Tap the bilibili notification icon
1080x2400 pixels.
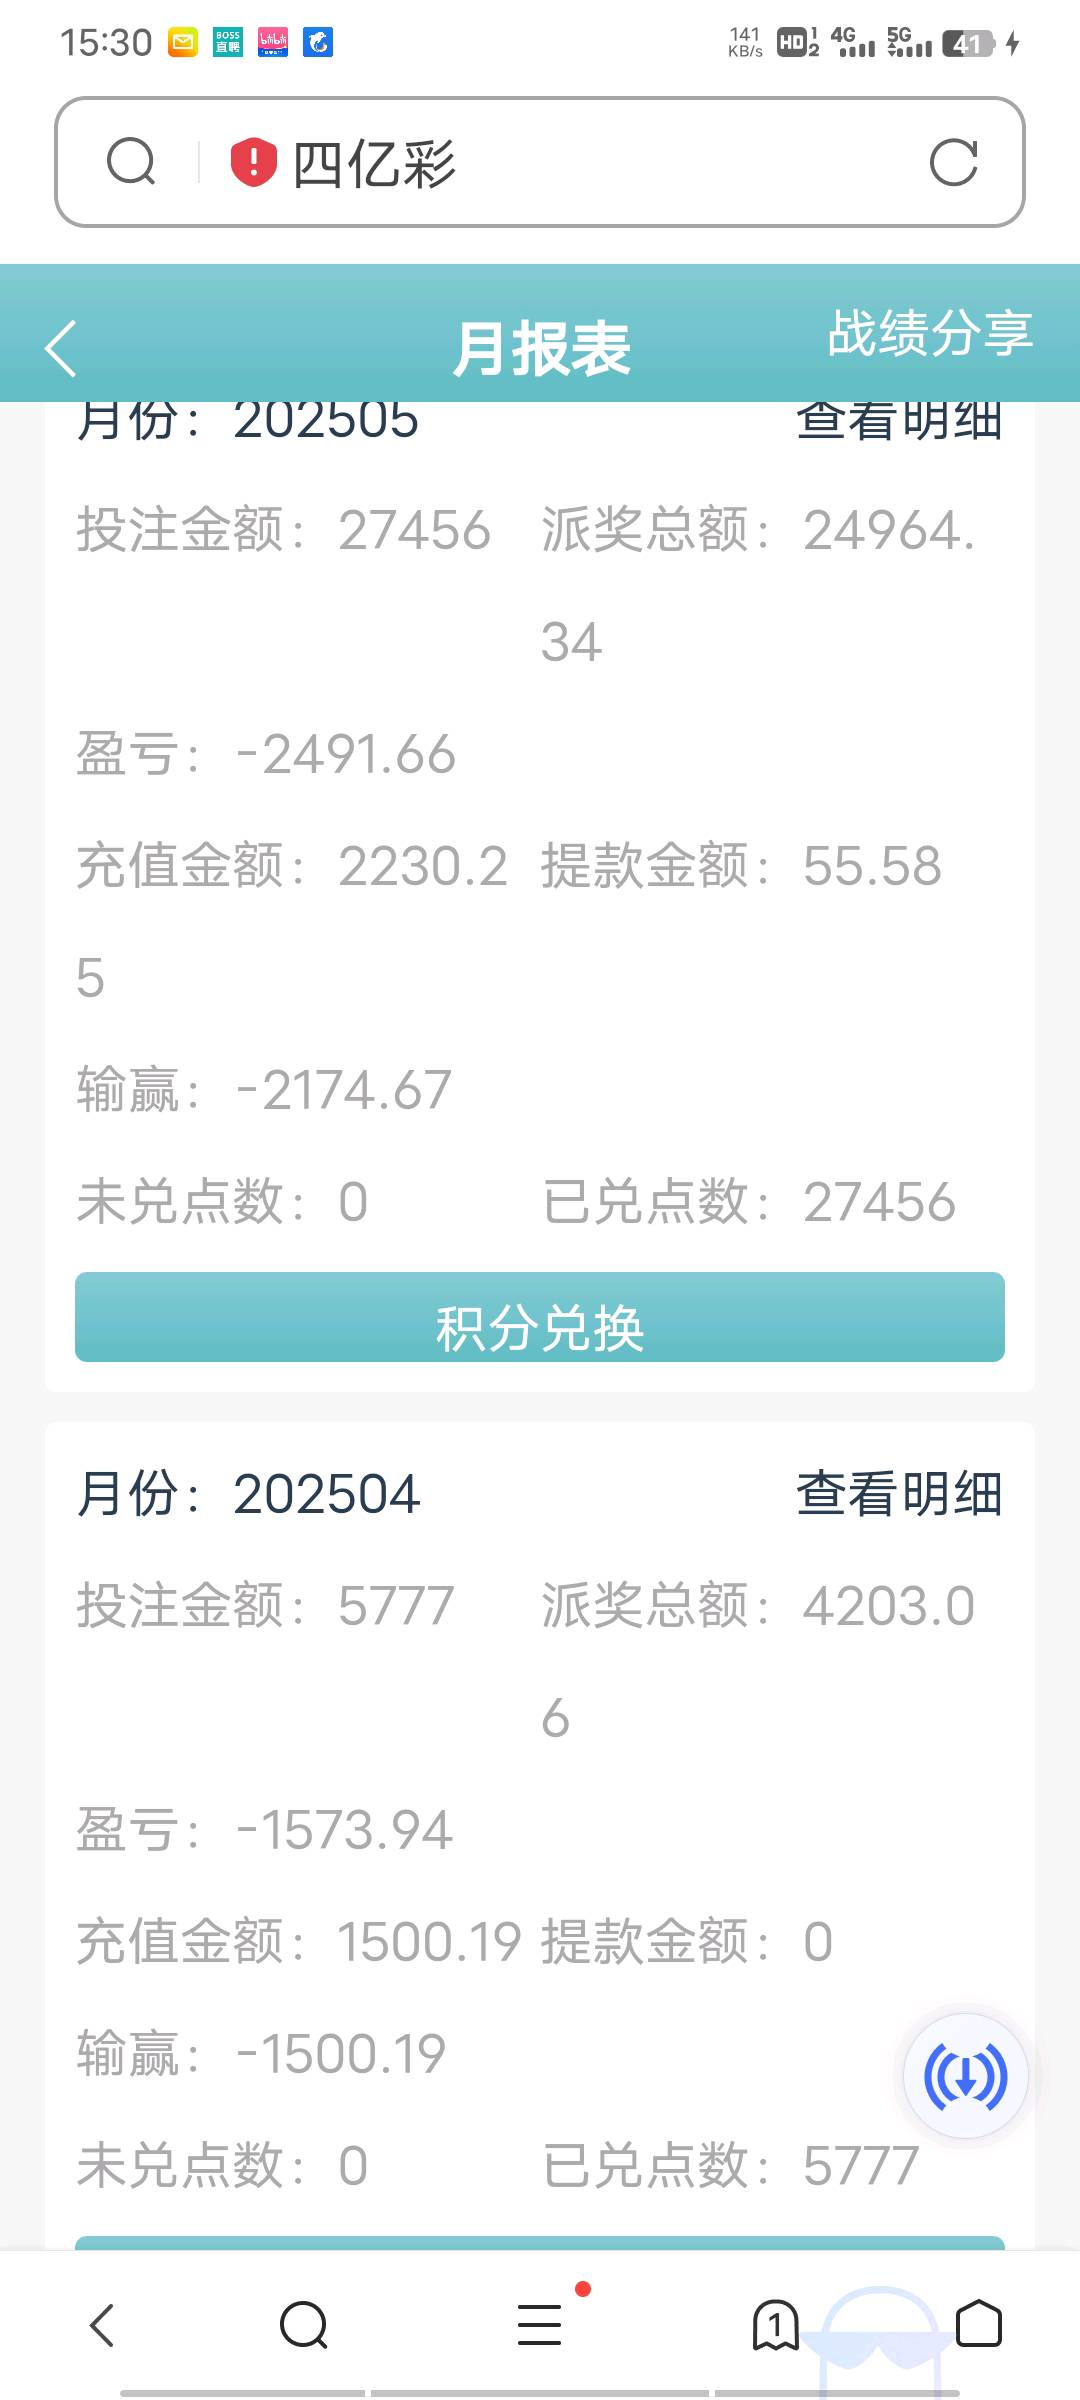(x=273, y=42)
